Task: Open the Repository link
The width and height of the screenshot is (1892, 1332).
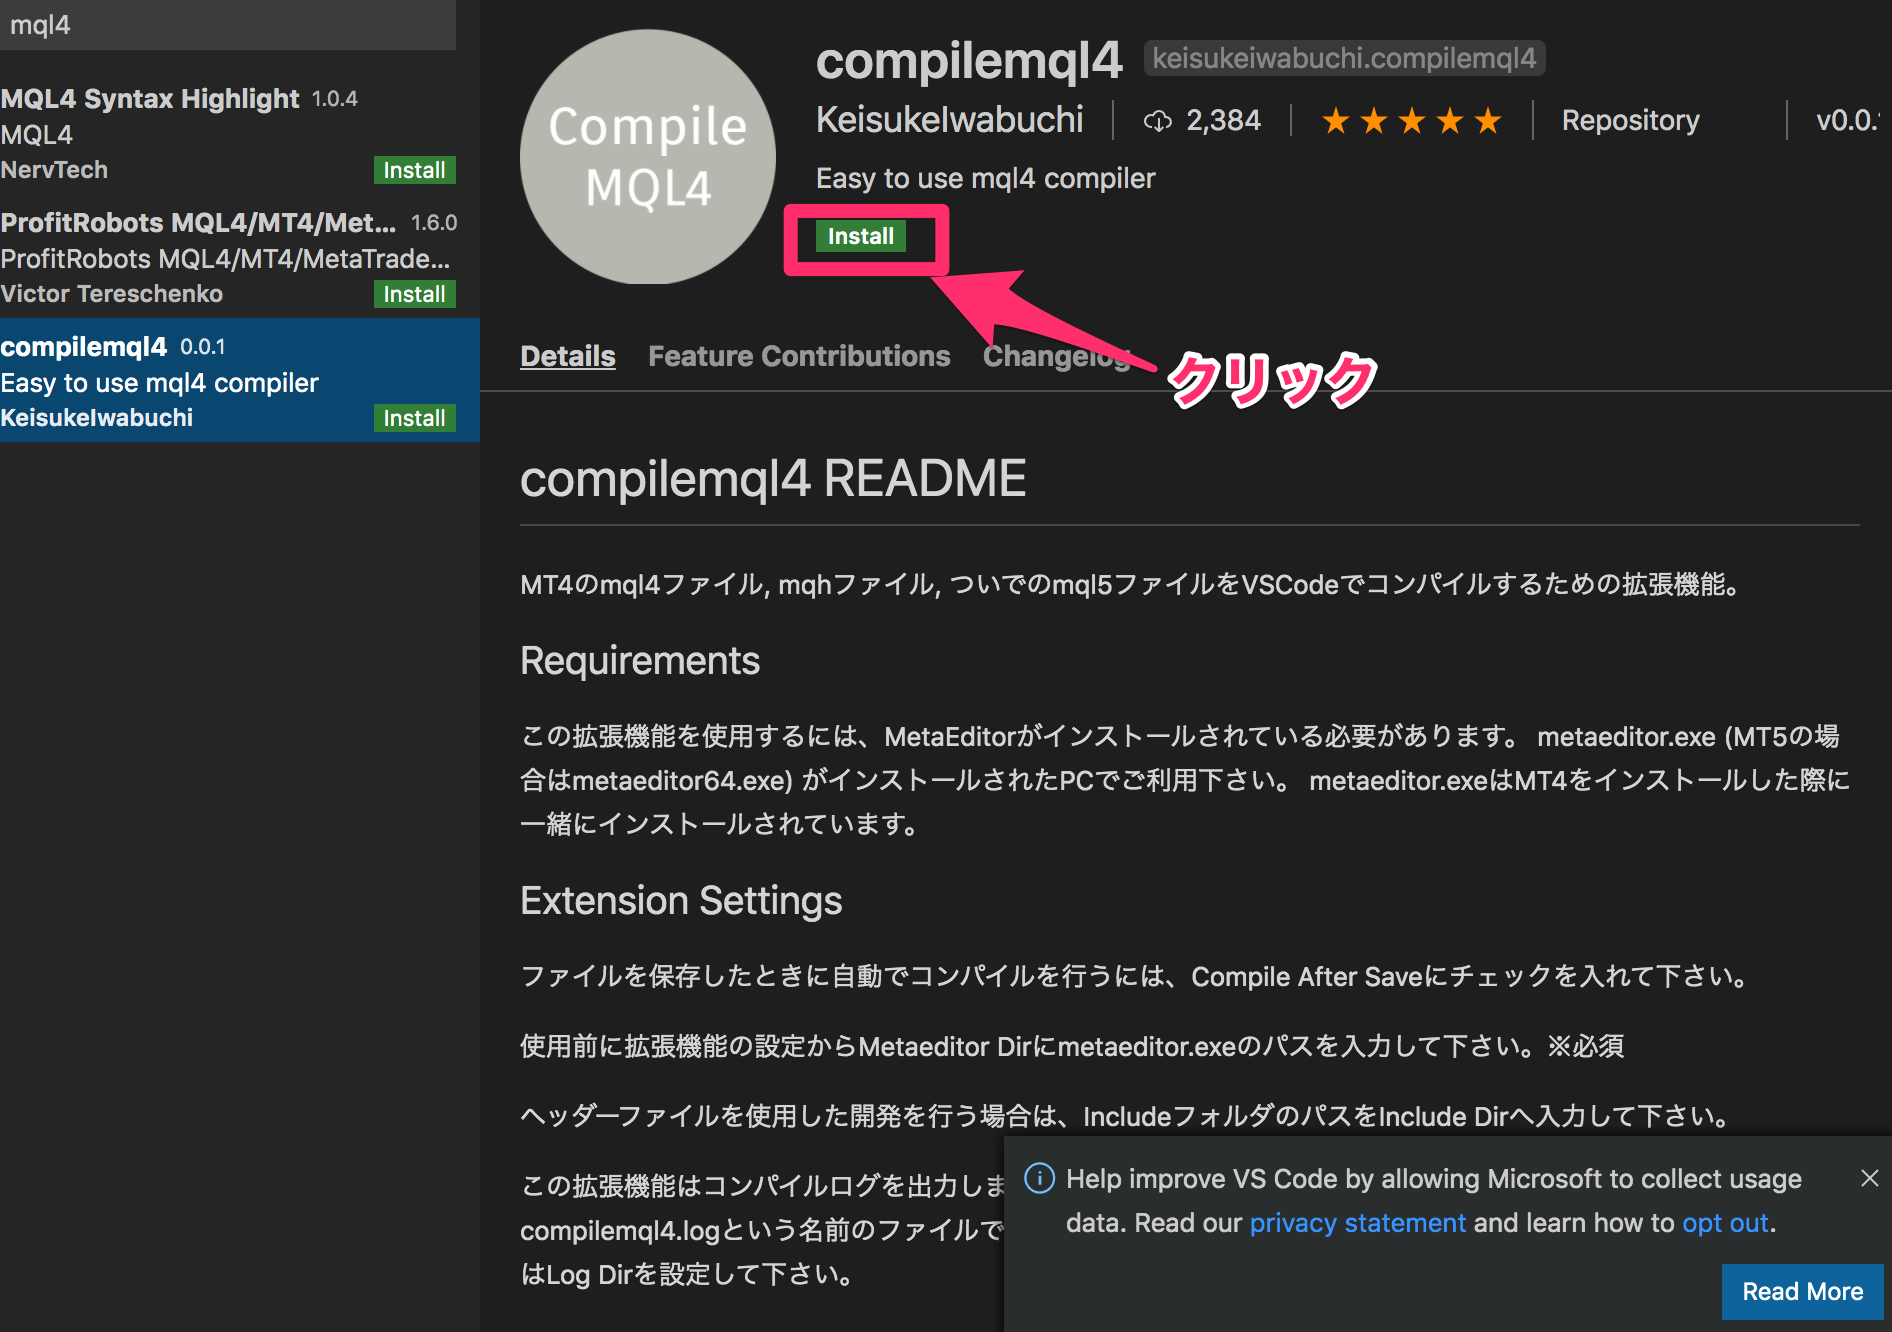Action: [x=1629, y=120]
